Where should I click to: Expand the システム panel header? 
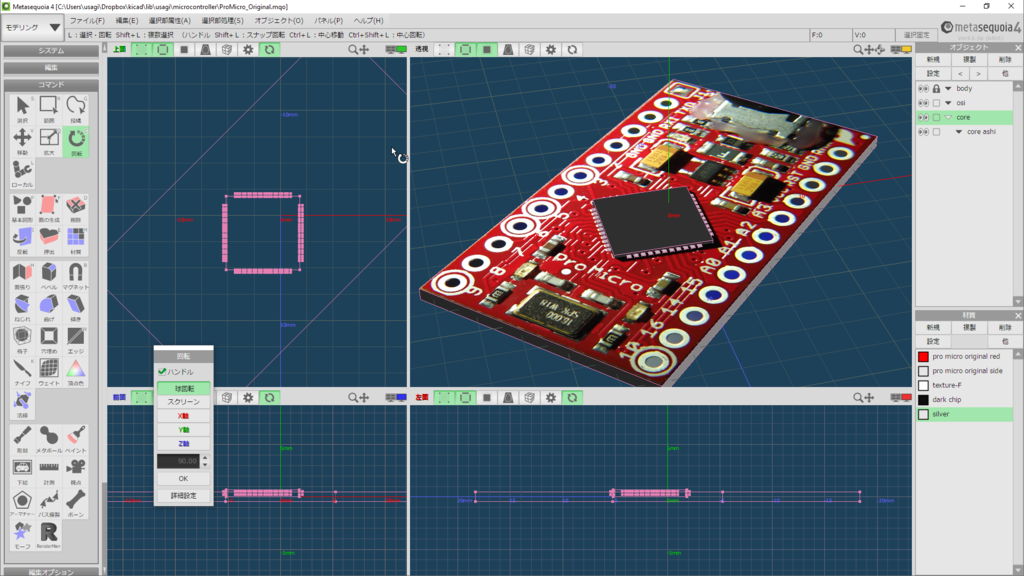pos(51,50)
